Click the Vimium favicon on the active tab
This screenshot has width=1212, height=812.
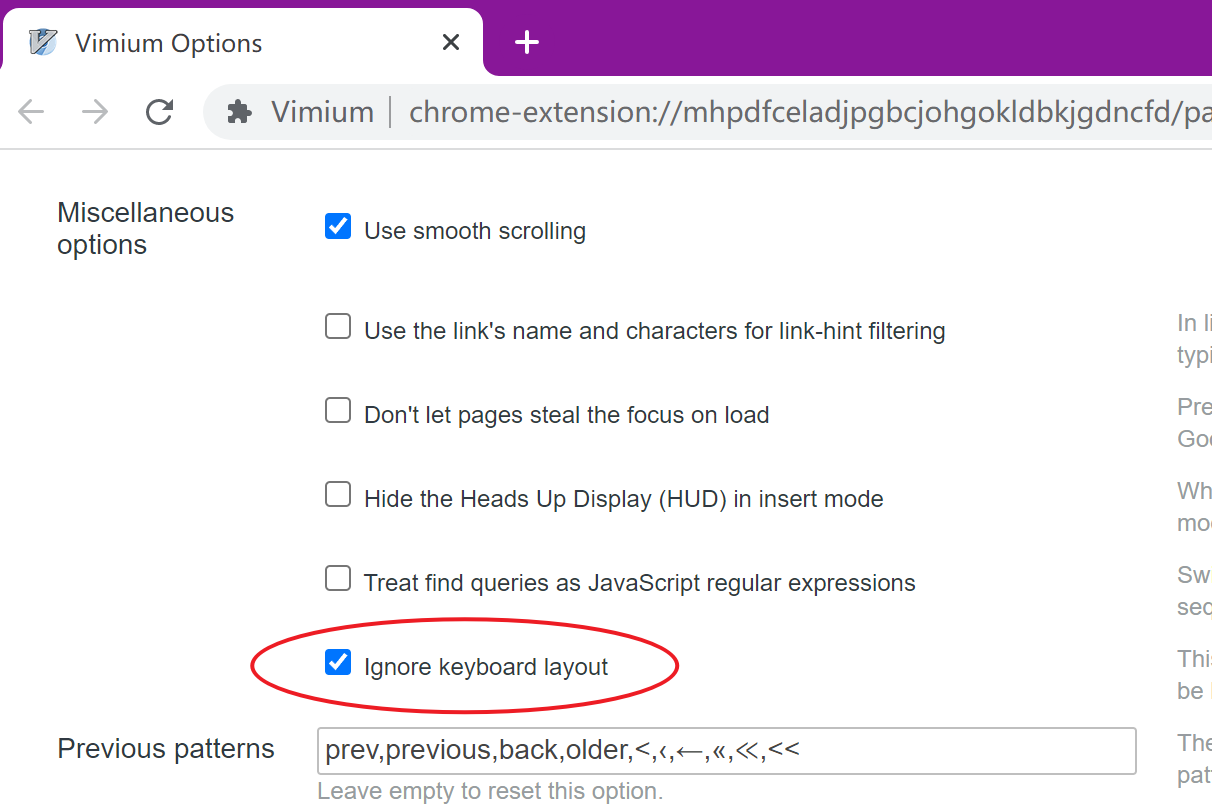coord(44,42)
